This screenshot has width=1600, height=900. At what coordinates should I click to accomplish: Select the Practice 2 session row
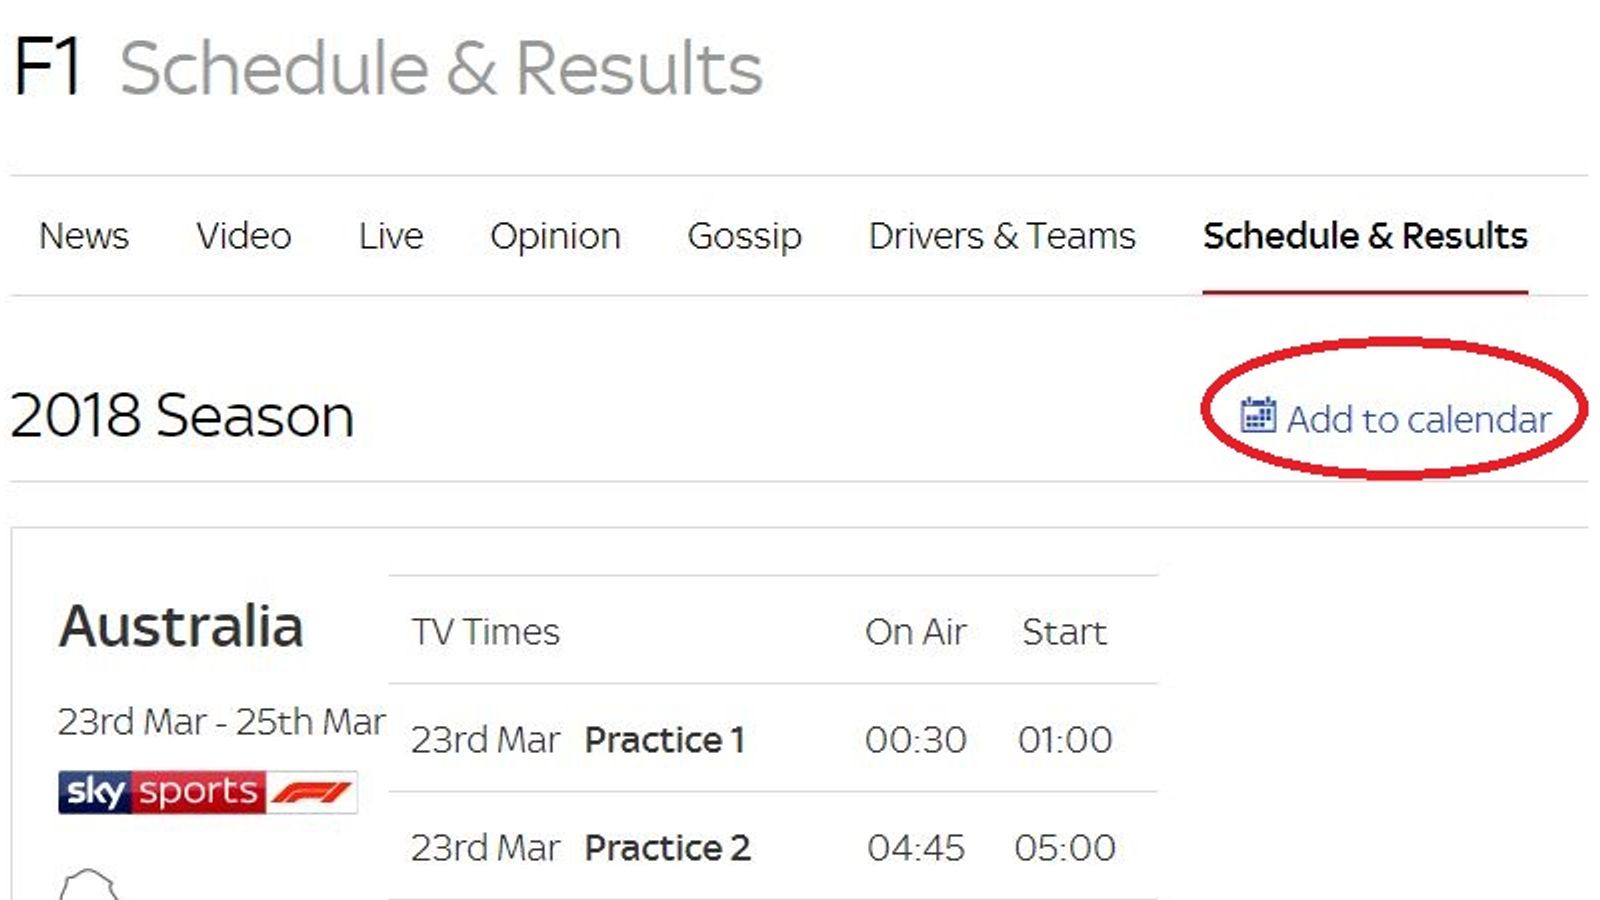(x=666, y=847)
